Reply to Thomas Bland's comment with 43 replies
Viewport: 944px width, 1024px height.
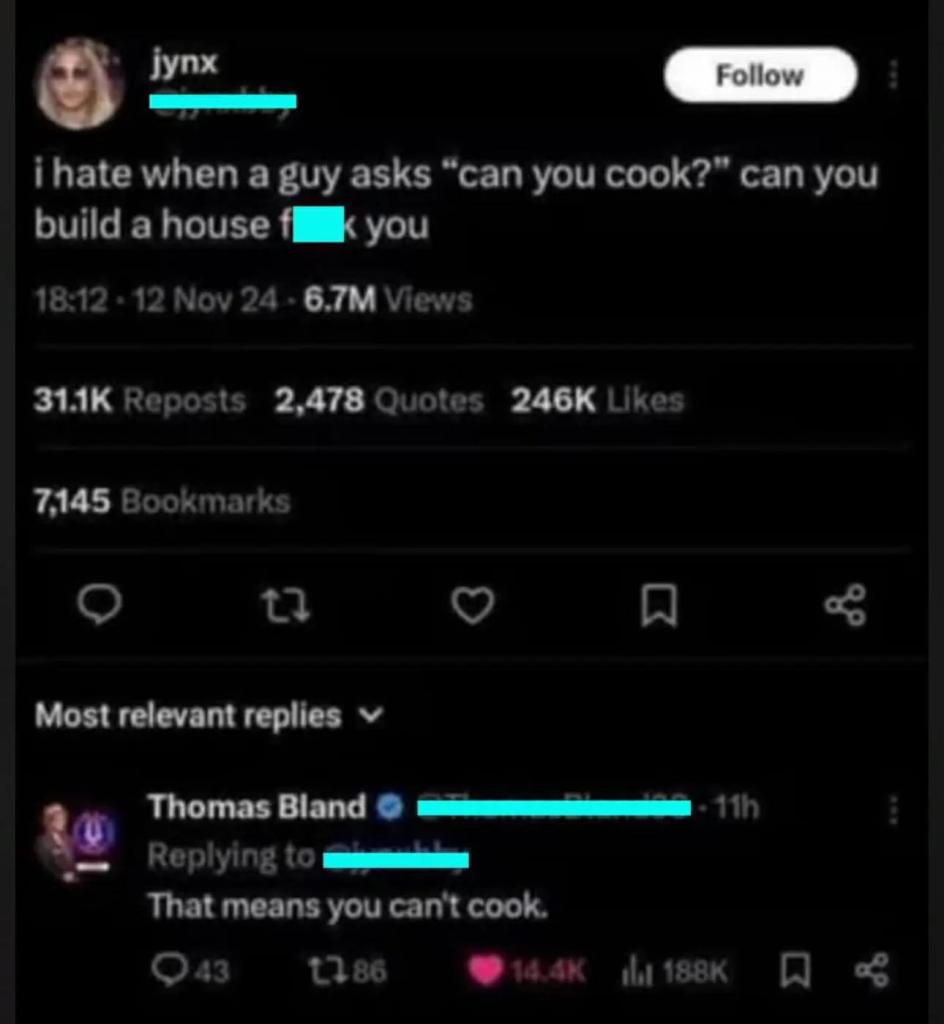coord(190,970)
